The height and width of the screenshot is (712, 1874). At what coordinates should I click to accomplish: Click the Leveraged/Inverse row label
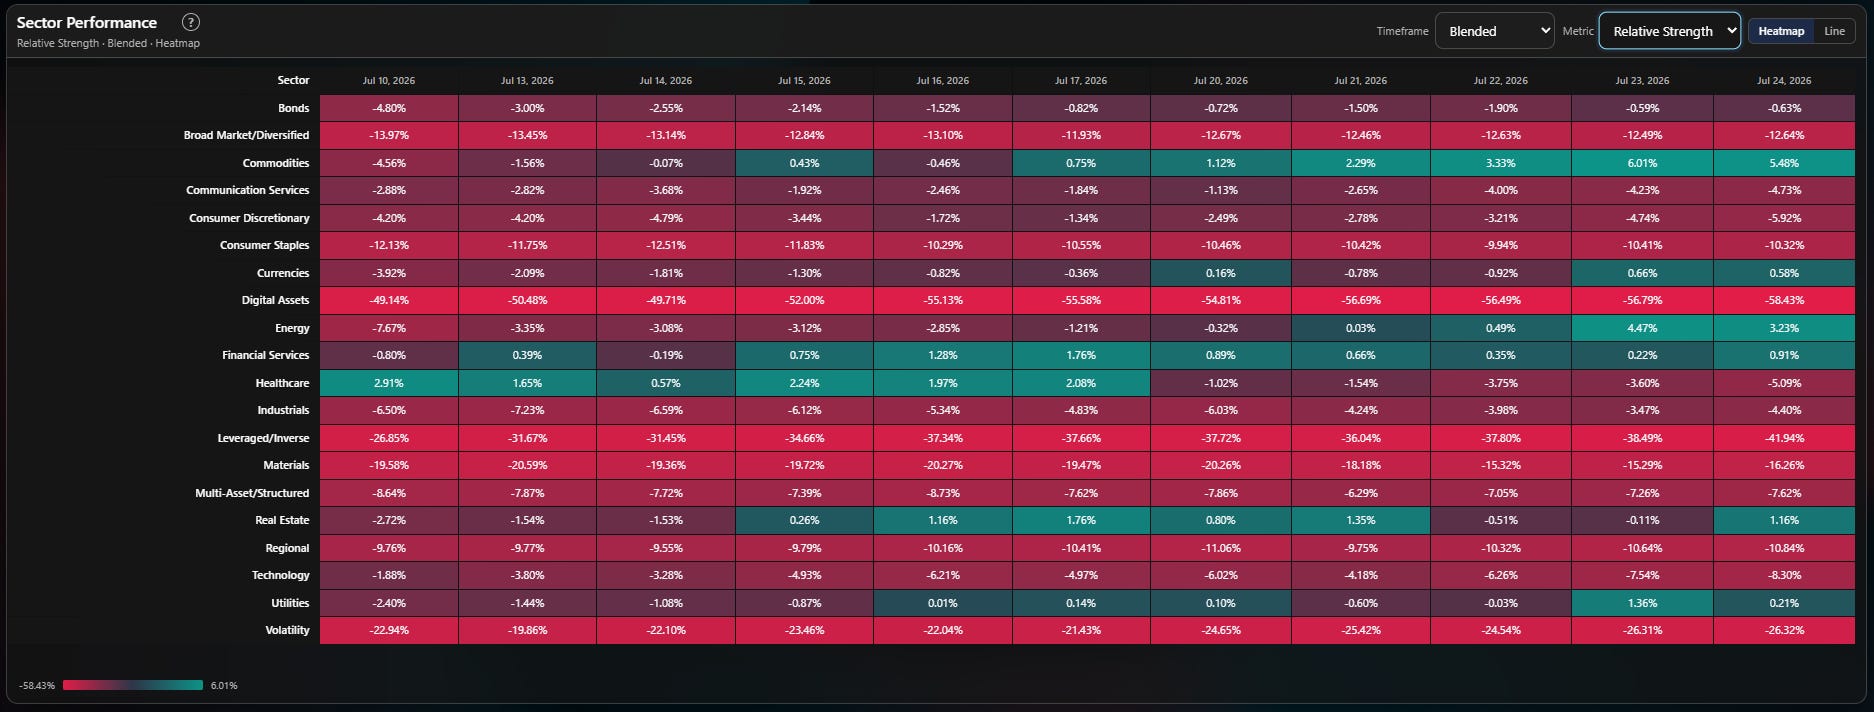coord(263,438)
